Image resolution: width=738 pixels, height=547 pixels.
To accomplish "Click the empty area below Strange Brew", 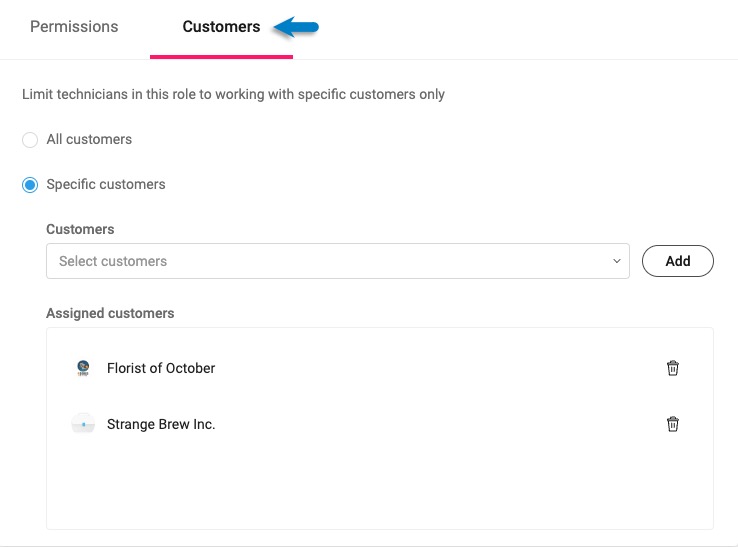I will [x=379, y=485].
